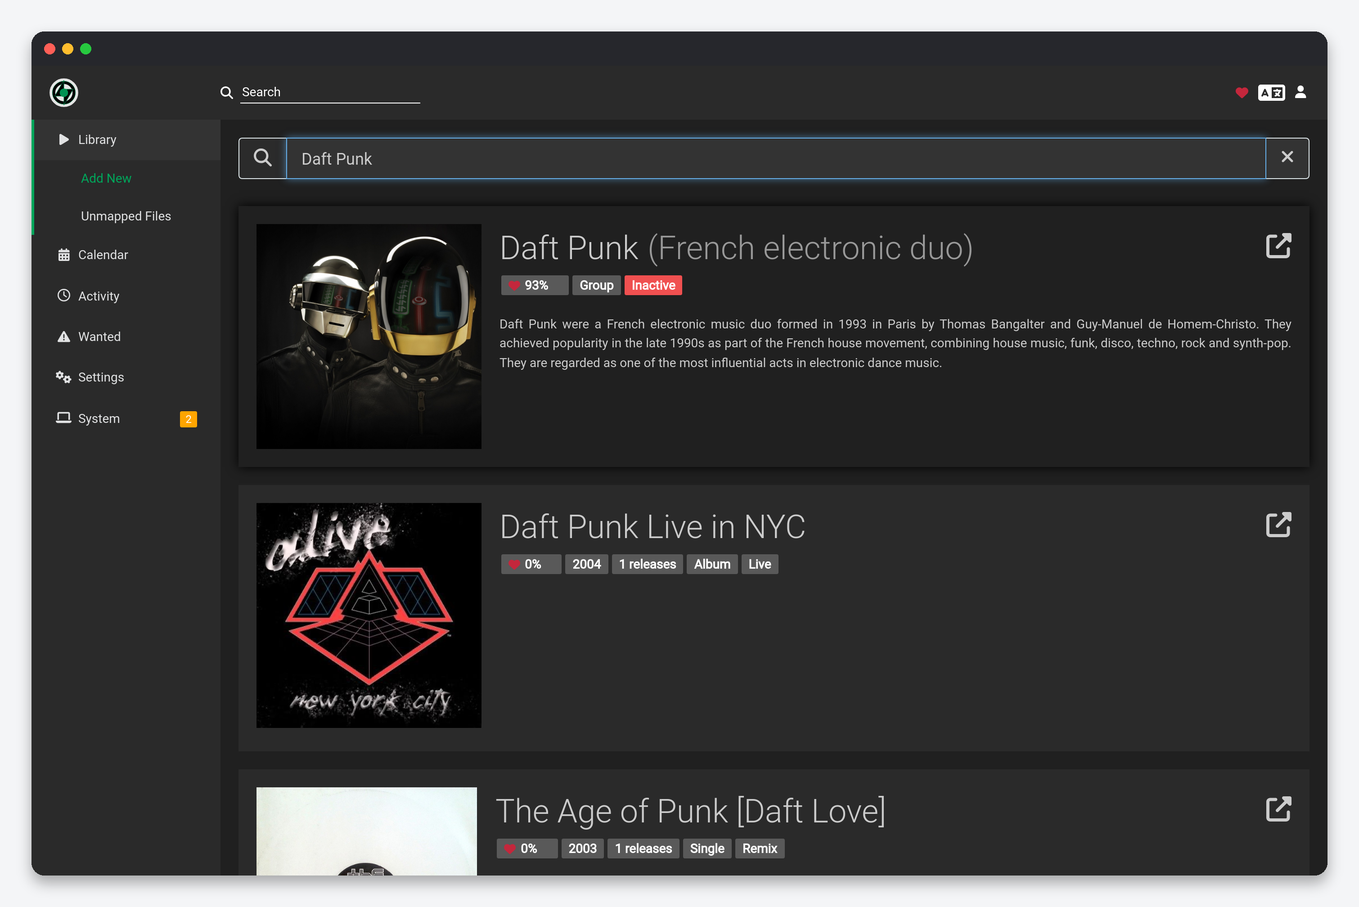Open Daft Punk Live in NYC external link
Viewport: 1359px width, 907px height.
[x=1278, y=525]
